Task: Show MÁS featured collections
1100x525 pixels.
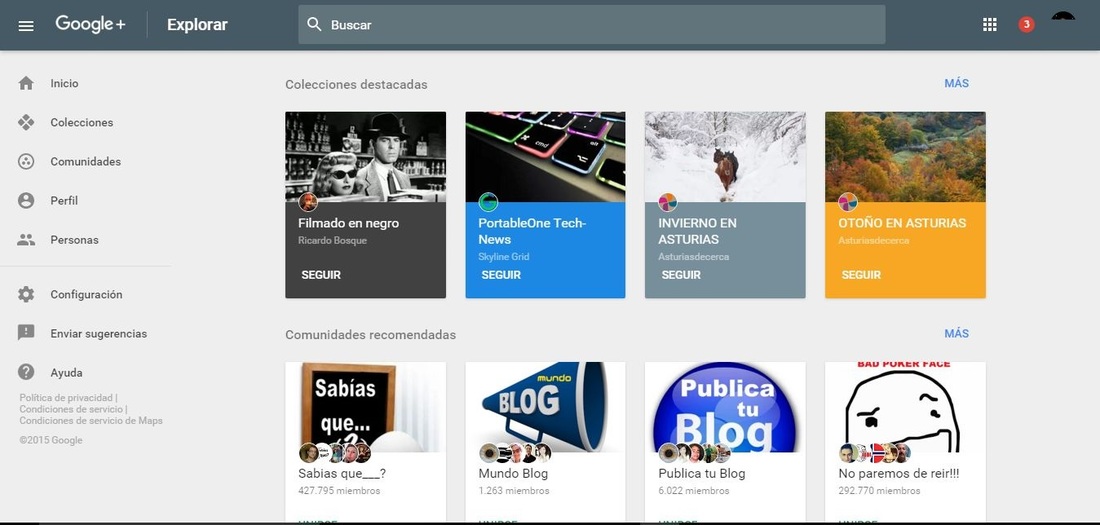Action: point(956,84)
